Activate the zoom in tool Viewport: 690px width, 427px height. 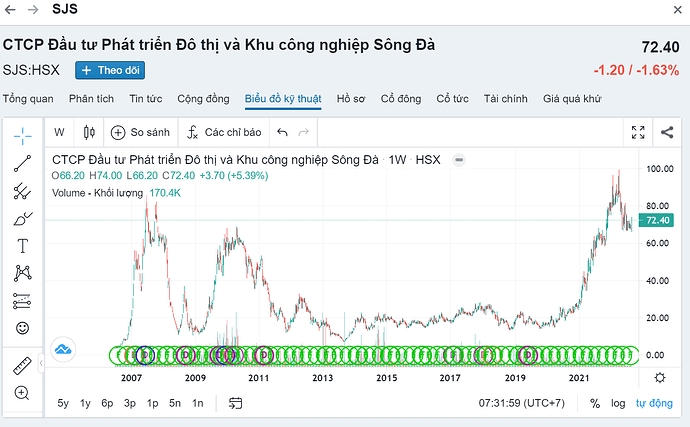coord(22,393)
